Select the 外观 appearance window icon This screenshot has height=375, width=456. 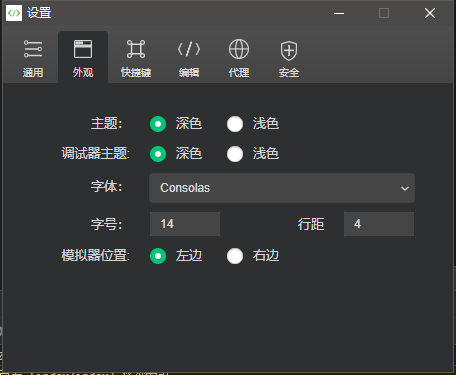coord(83,49)
